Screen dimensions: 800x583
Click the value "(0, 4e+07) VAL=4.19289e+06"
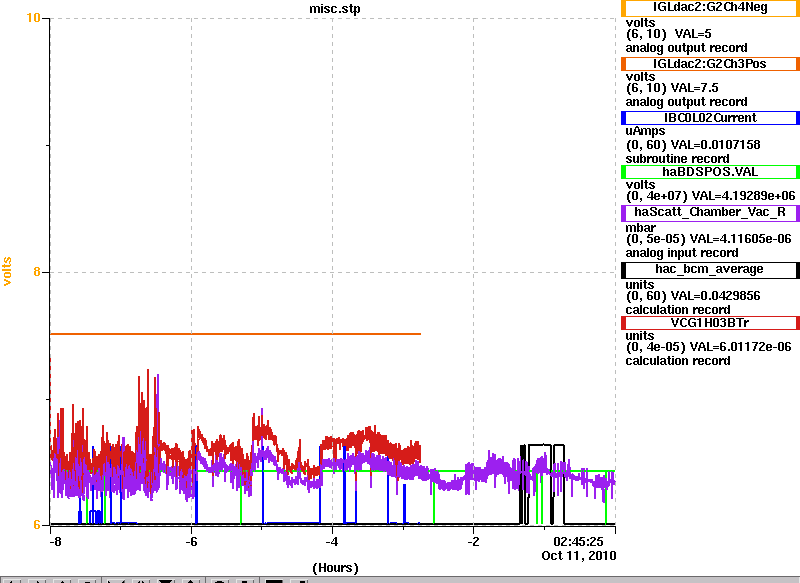710,196
